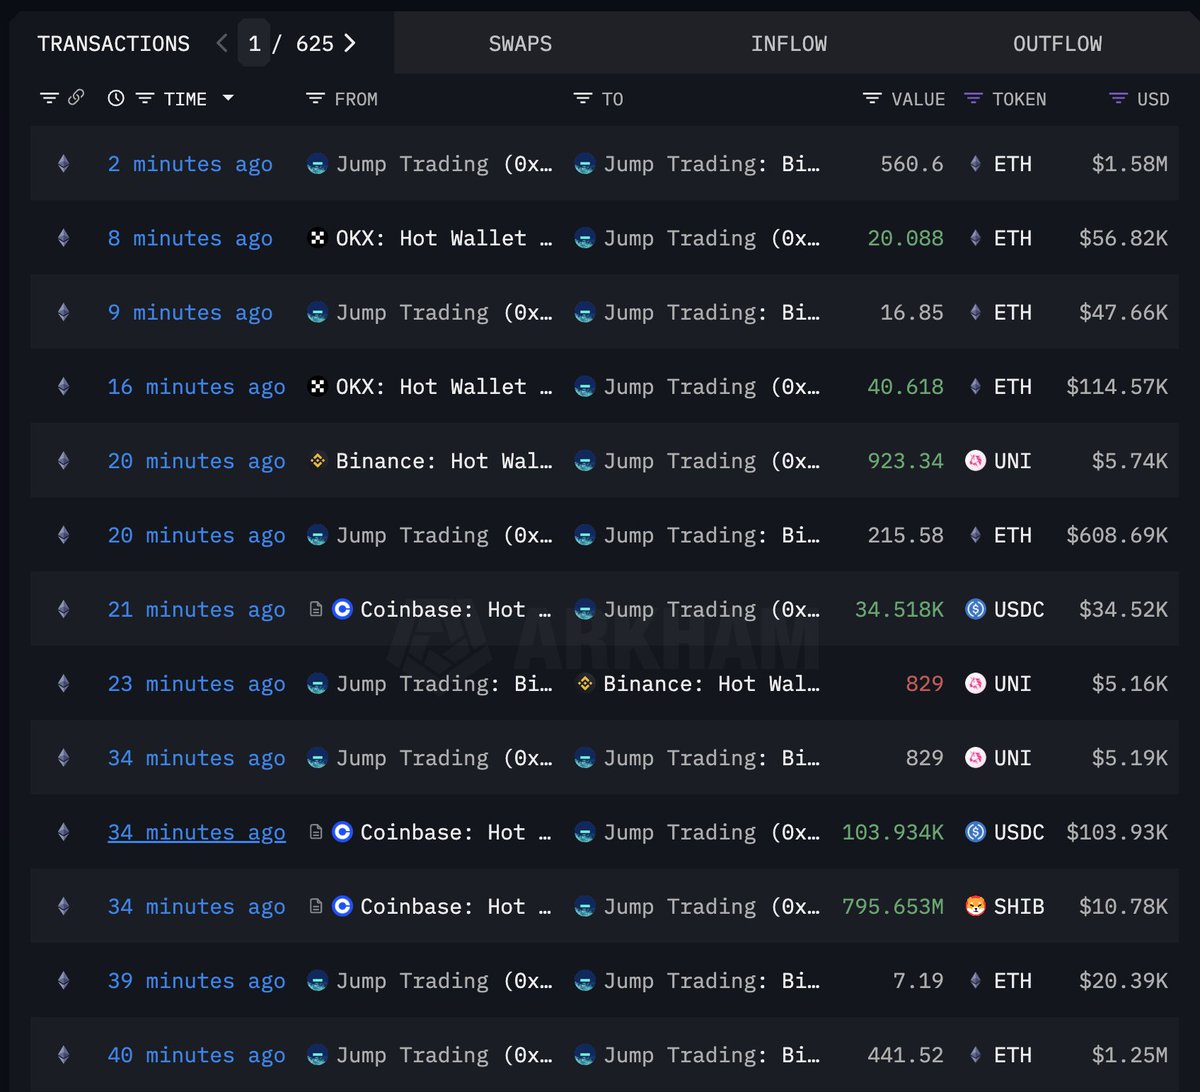Click the green value 103.934K
Image resolution: width=1200 pixels, height=1092 pixels.
[893, 832]
